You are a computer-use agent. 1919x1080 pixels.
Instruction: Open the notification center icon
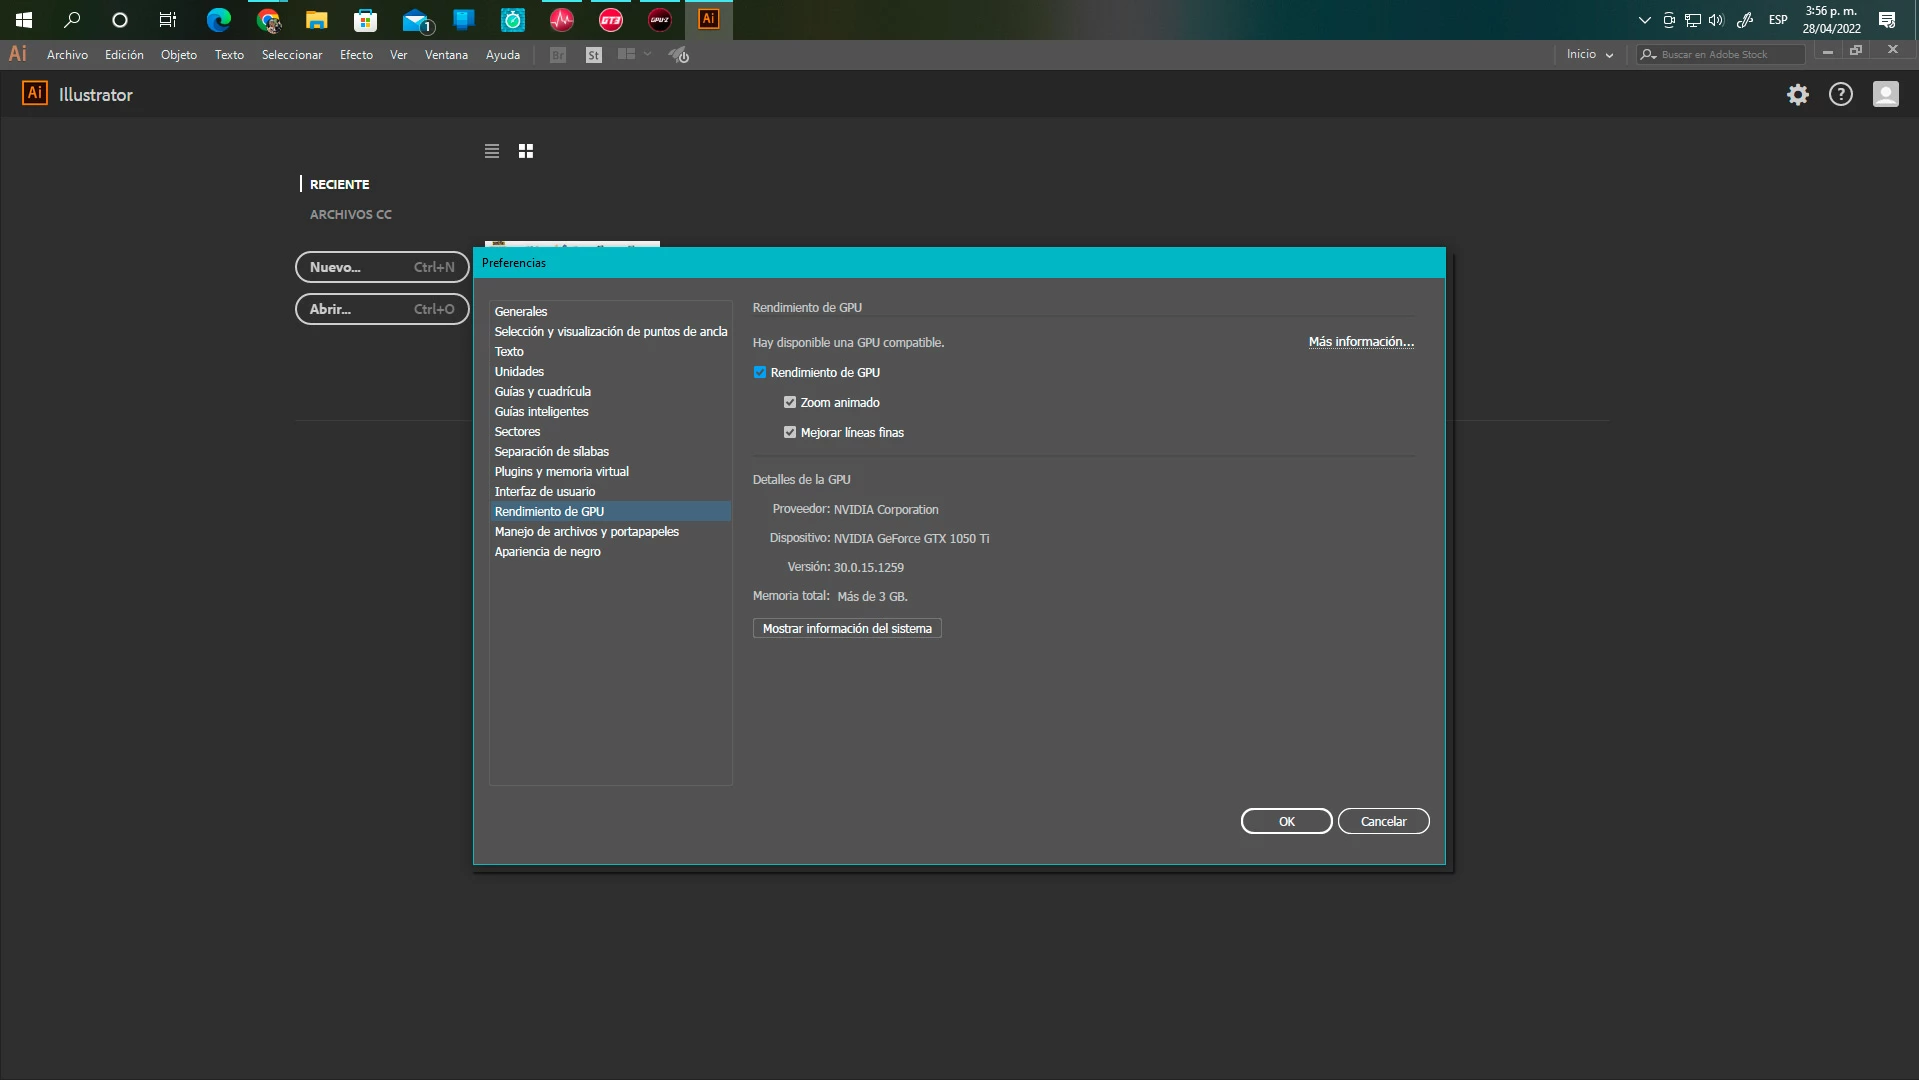click(x=1887, y=20)
